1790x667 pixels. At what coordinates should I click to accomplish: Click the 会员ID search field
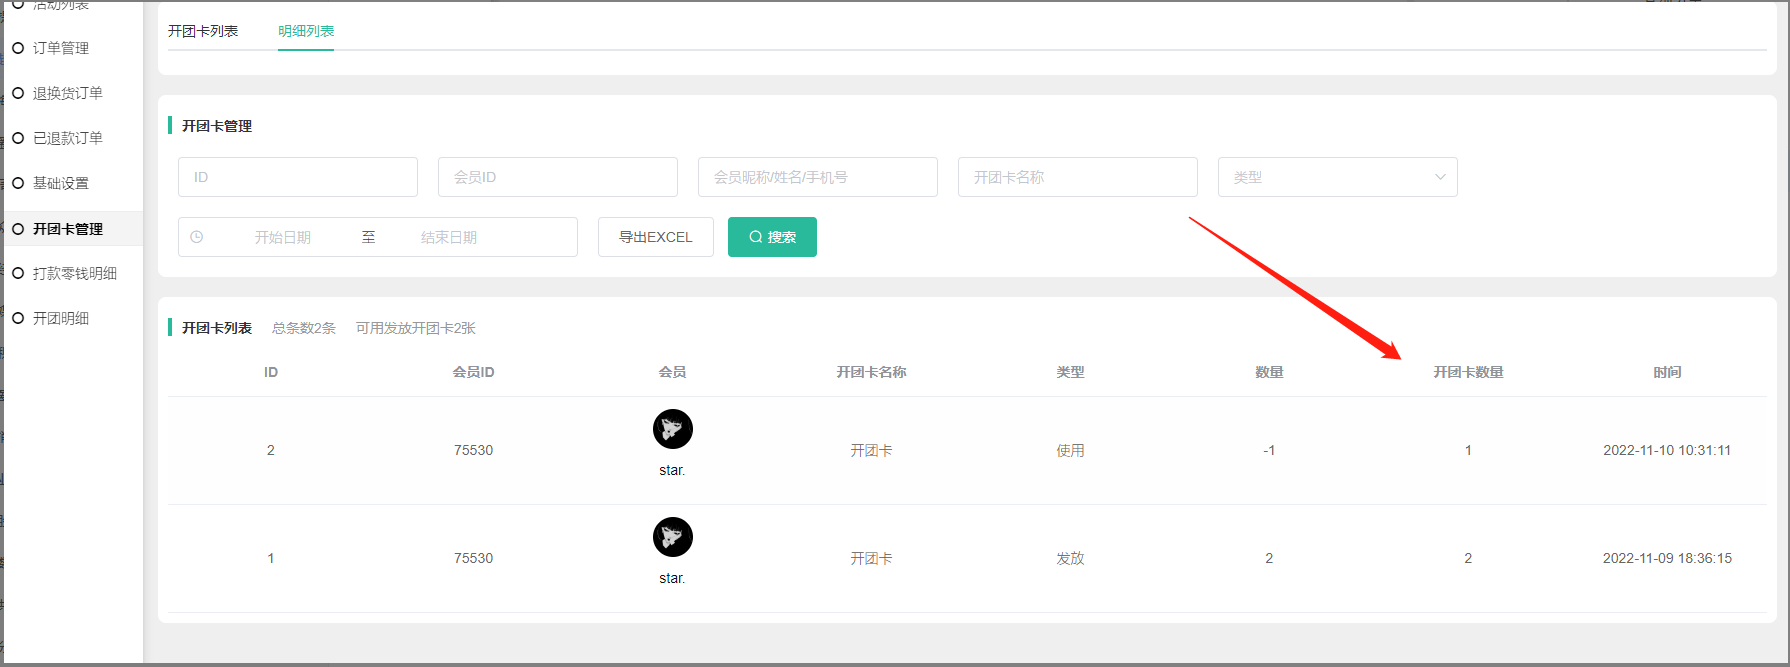point(558,177)
